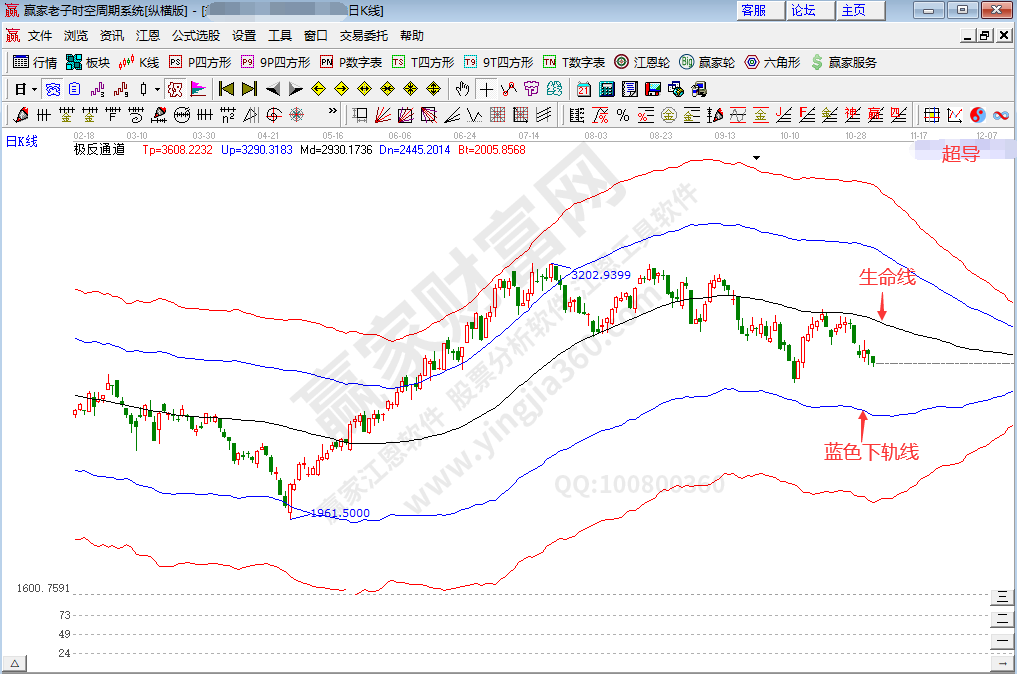Click the percent sign drawing tool
The height and width of the screenshot is (674, 1017).
click(622, 115)
